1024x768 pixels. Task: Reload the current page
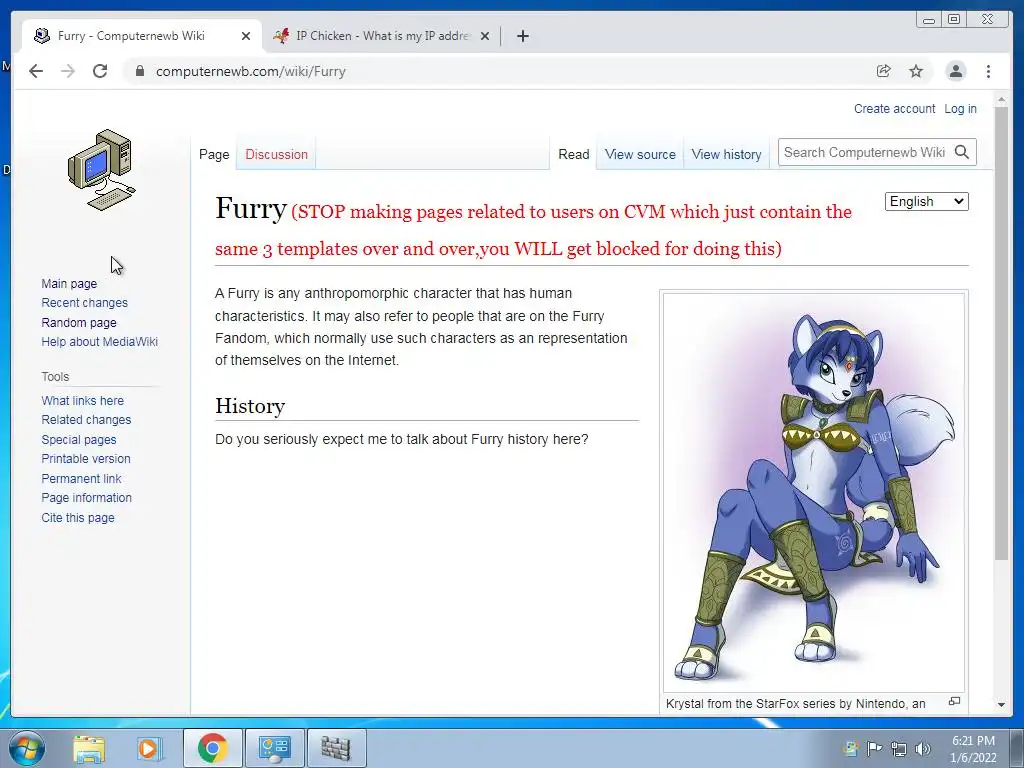tap(100, 71)
